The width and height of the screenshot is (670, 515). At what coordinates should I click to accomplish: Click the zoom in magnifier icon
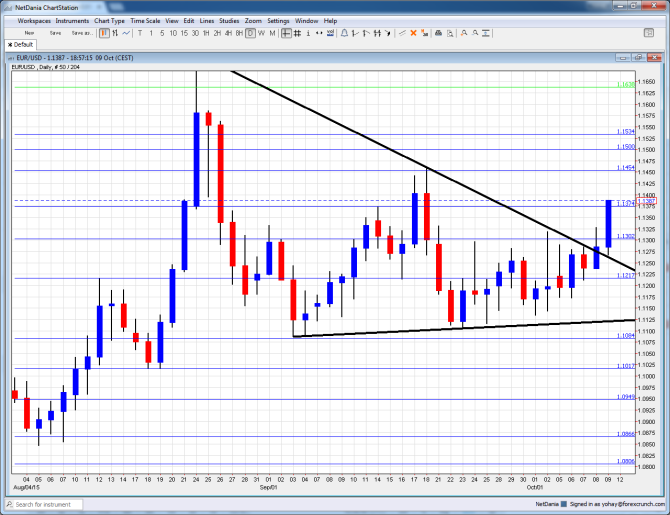click(x=464, y=33)
